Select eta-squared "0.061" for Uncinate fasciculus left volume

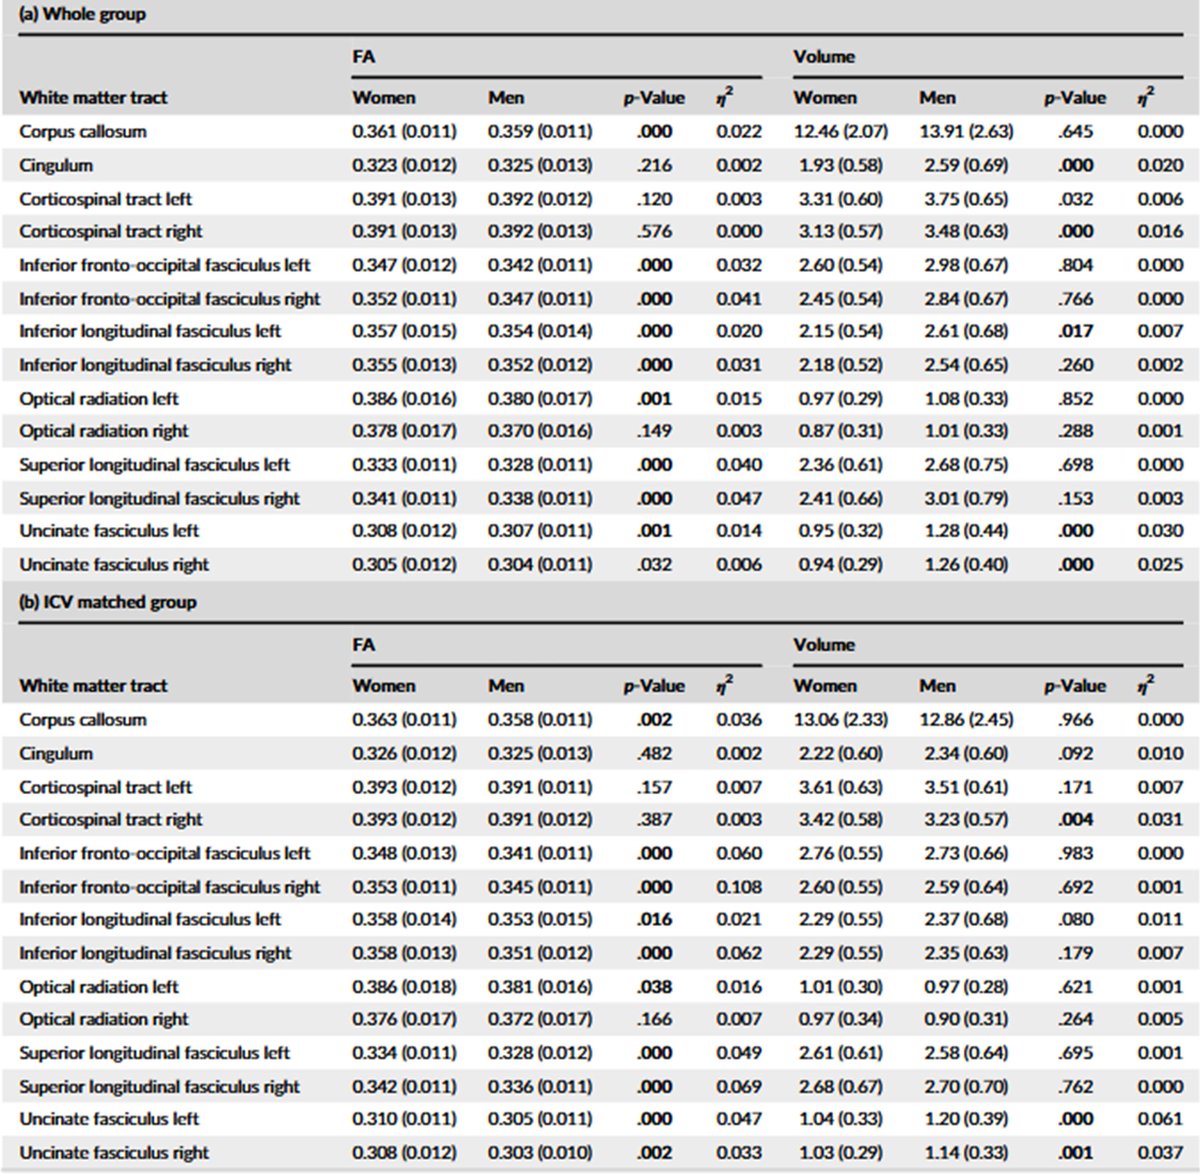point(1160,1119)
